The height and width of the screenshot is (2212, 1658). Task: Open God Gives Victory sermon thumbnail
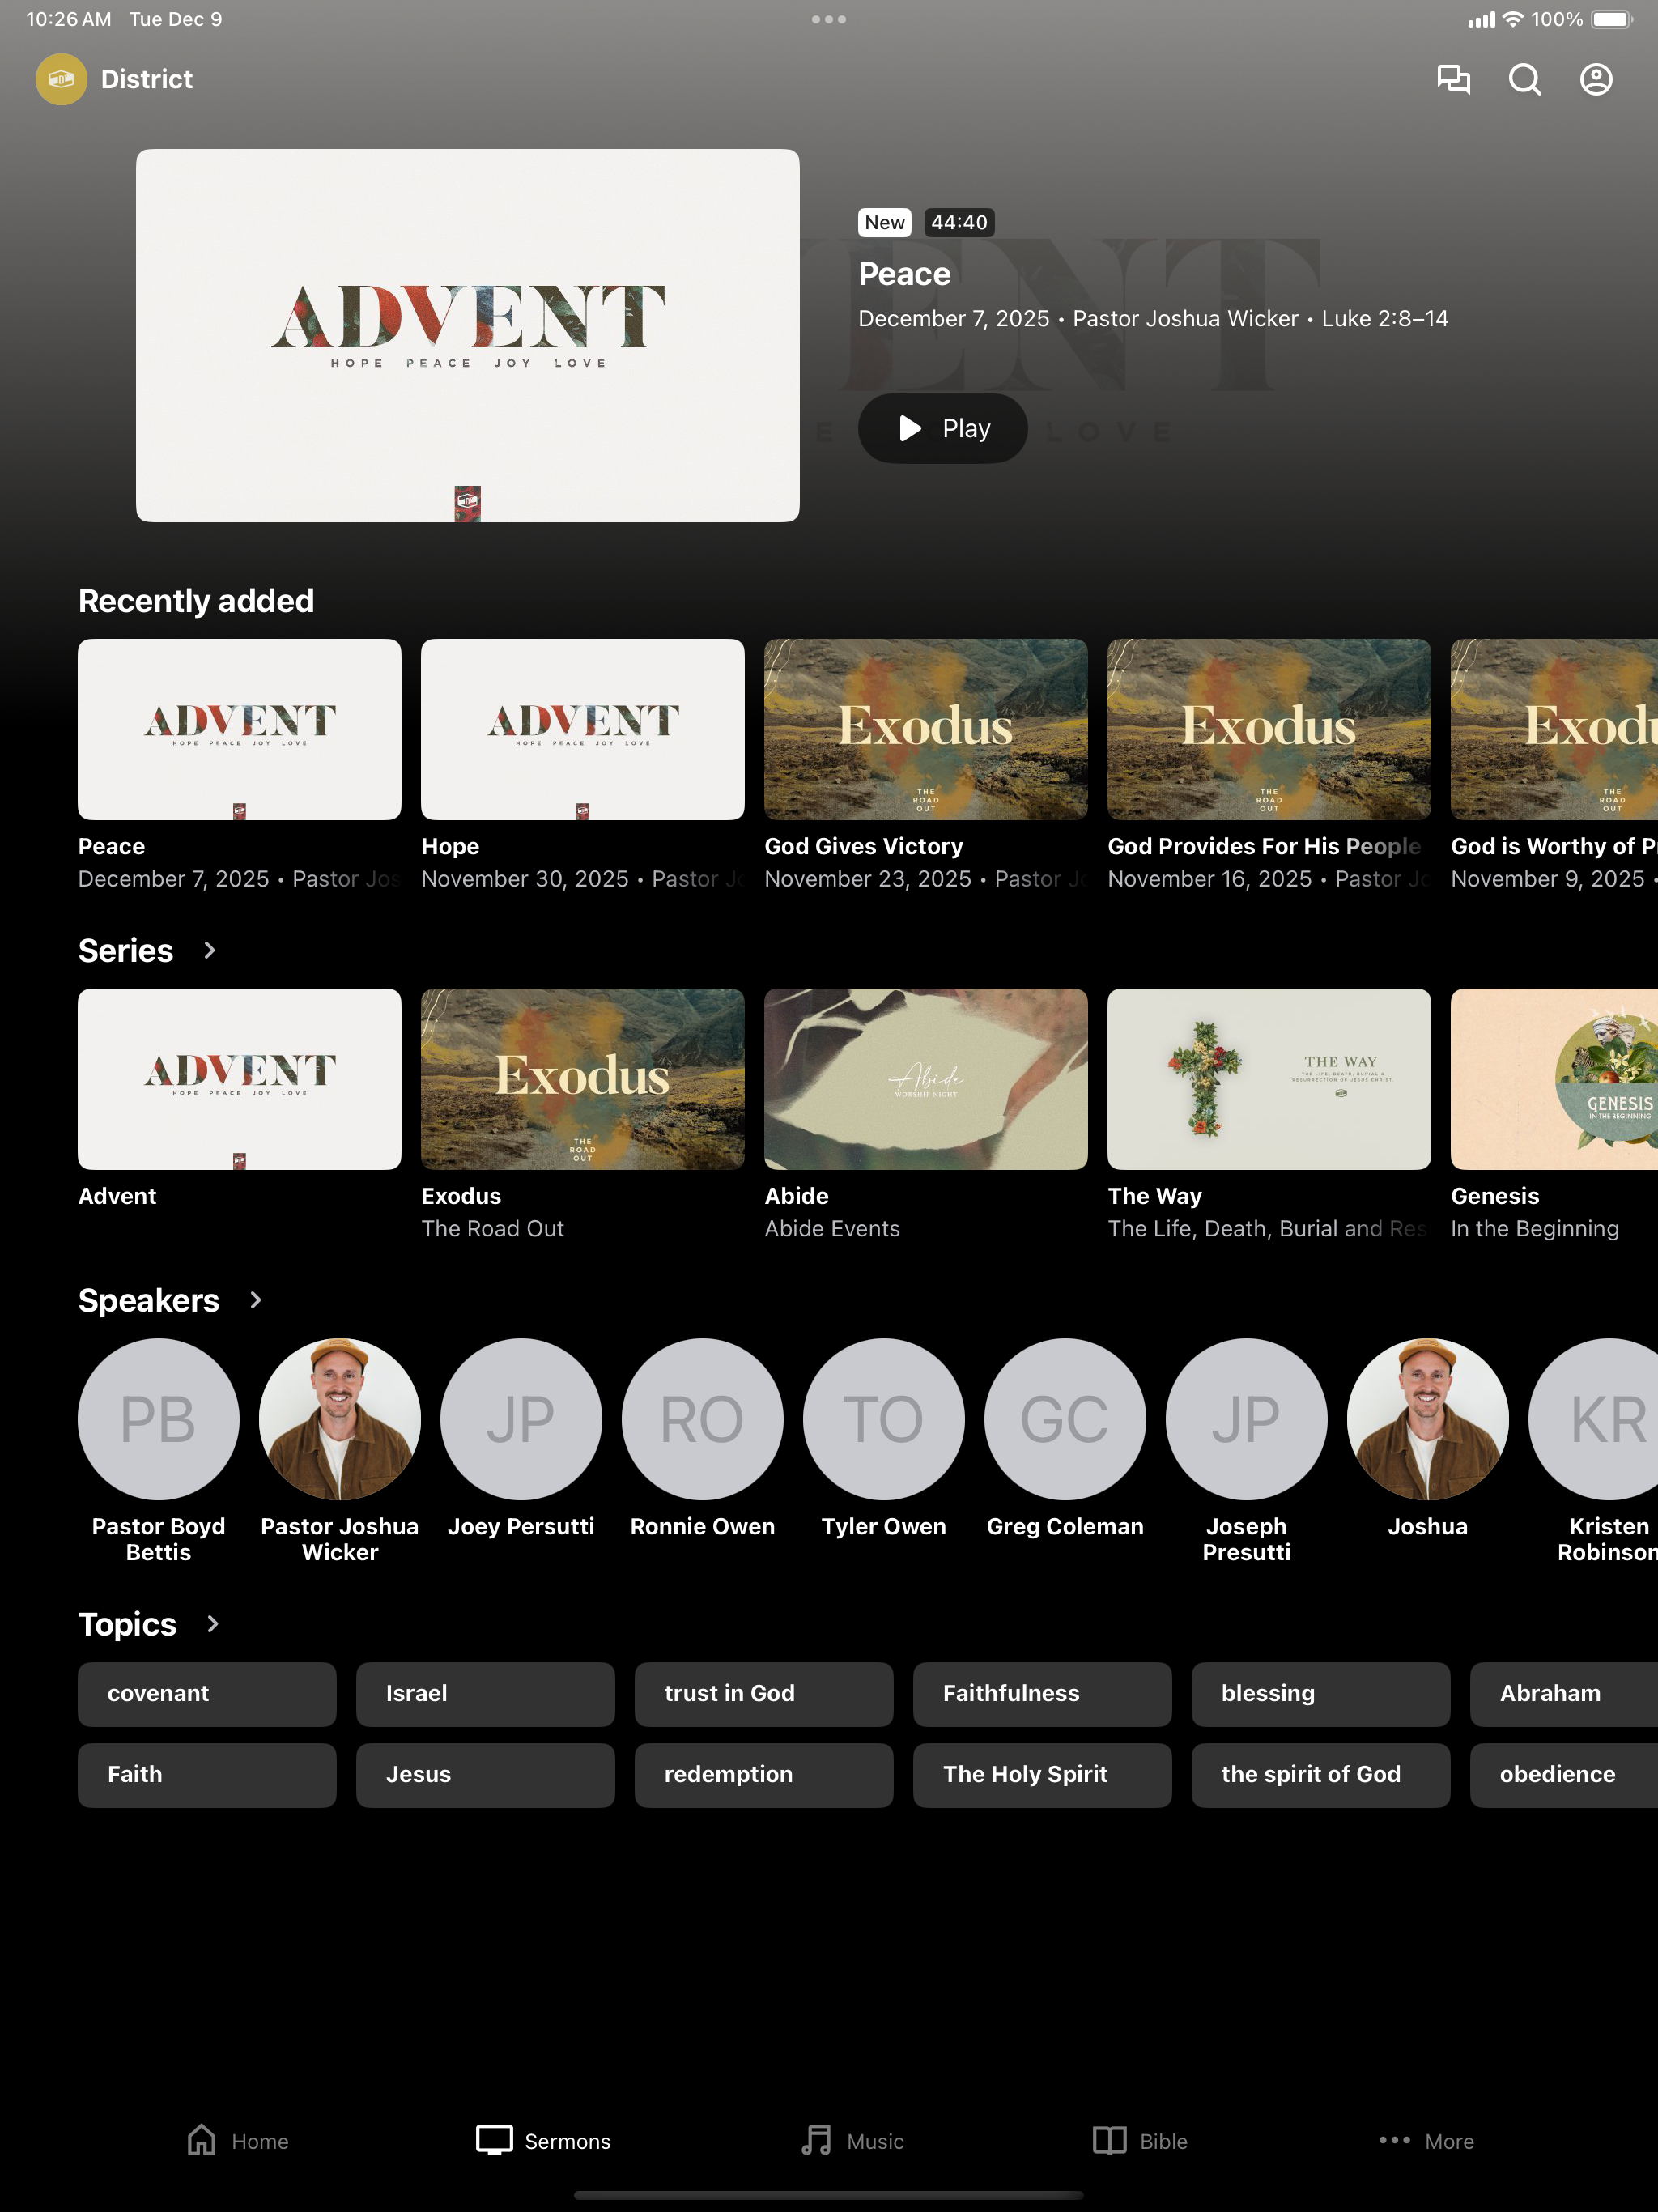(926, 729)
